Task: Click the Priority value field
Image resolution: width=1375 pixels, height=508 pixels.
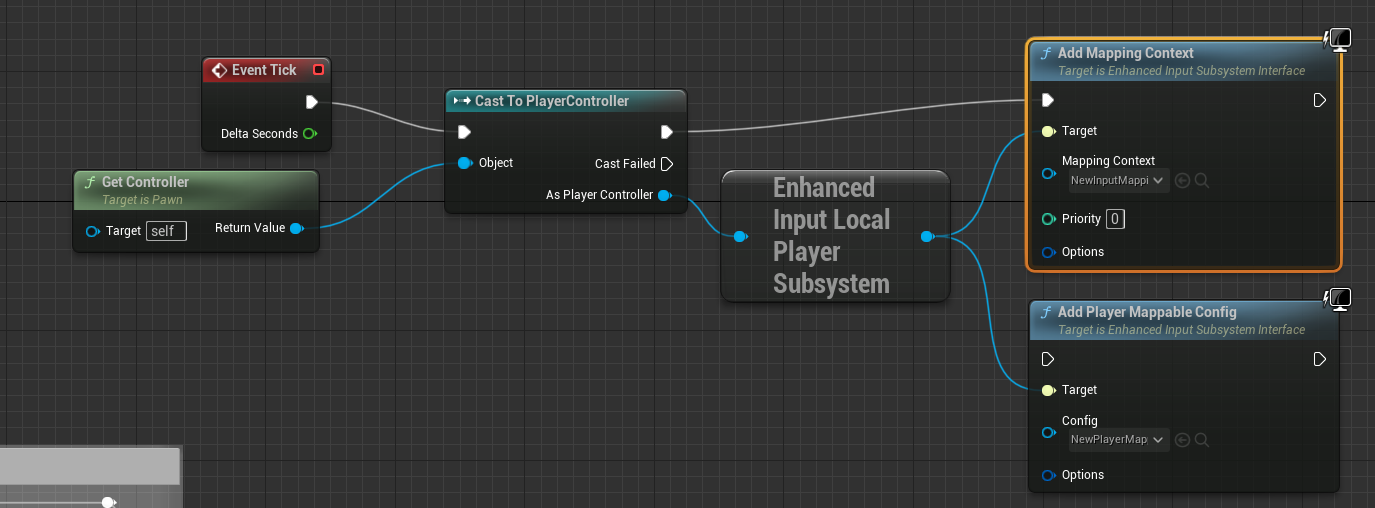Action: click(1115, 219)
